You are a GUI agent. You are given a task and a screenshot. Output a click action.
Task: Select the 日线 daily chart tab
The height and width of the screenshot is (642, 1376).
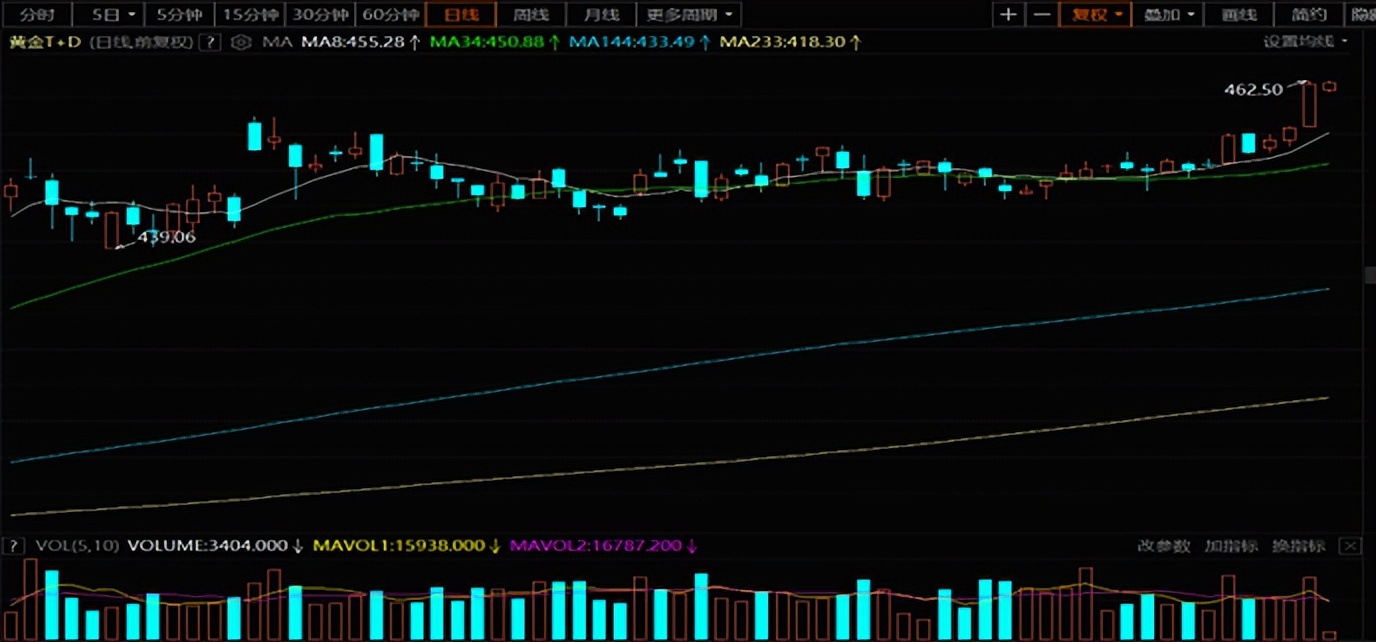(460, 15)
